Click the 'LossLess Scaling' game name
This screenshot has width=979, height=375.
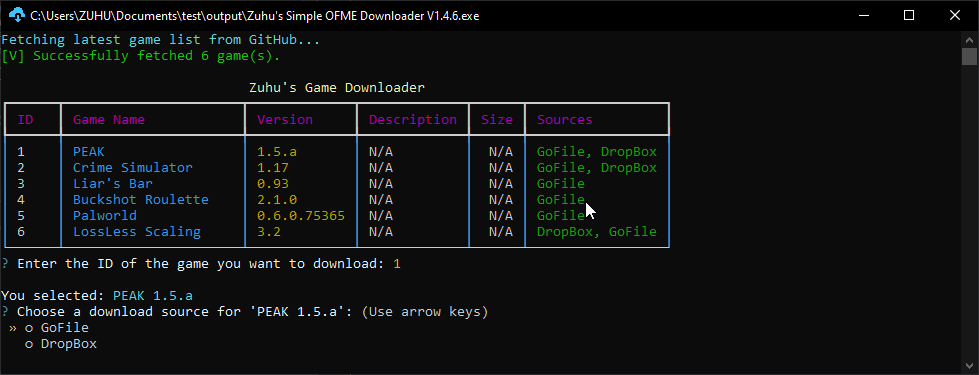click(137, 232)
